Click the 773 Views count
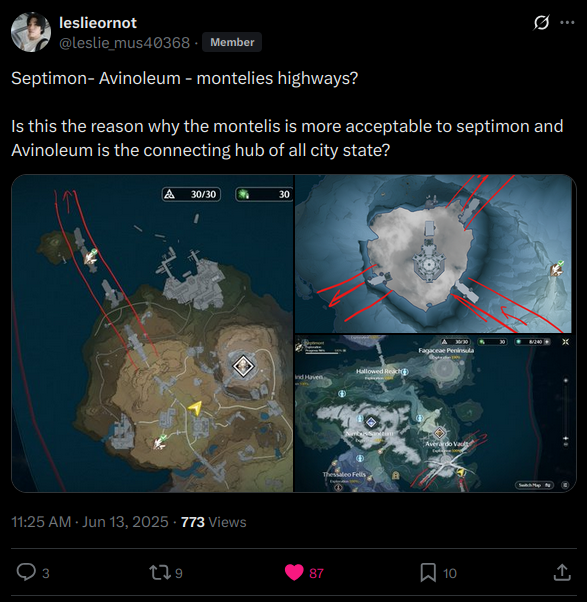This screenshot has height=602, width=587. (213, 522)
